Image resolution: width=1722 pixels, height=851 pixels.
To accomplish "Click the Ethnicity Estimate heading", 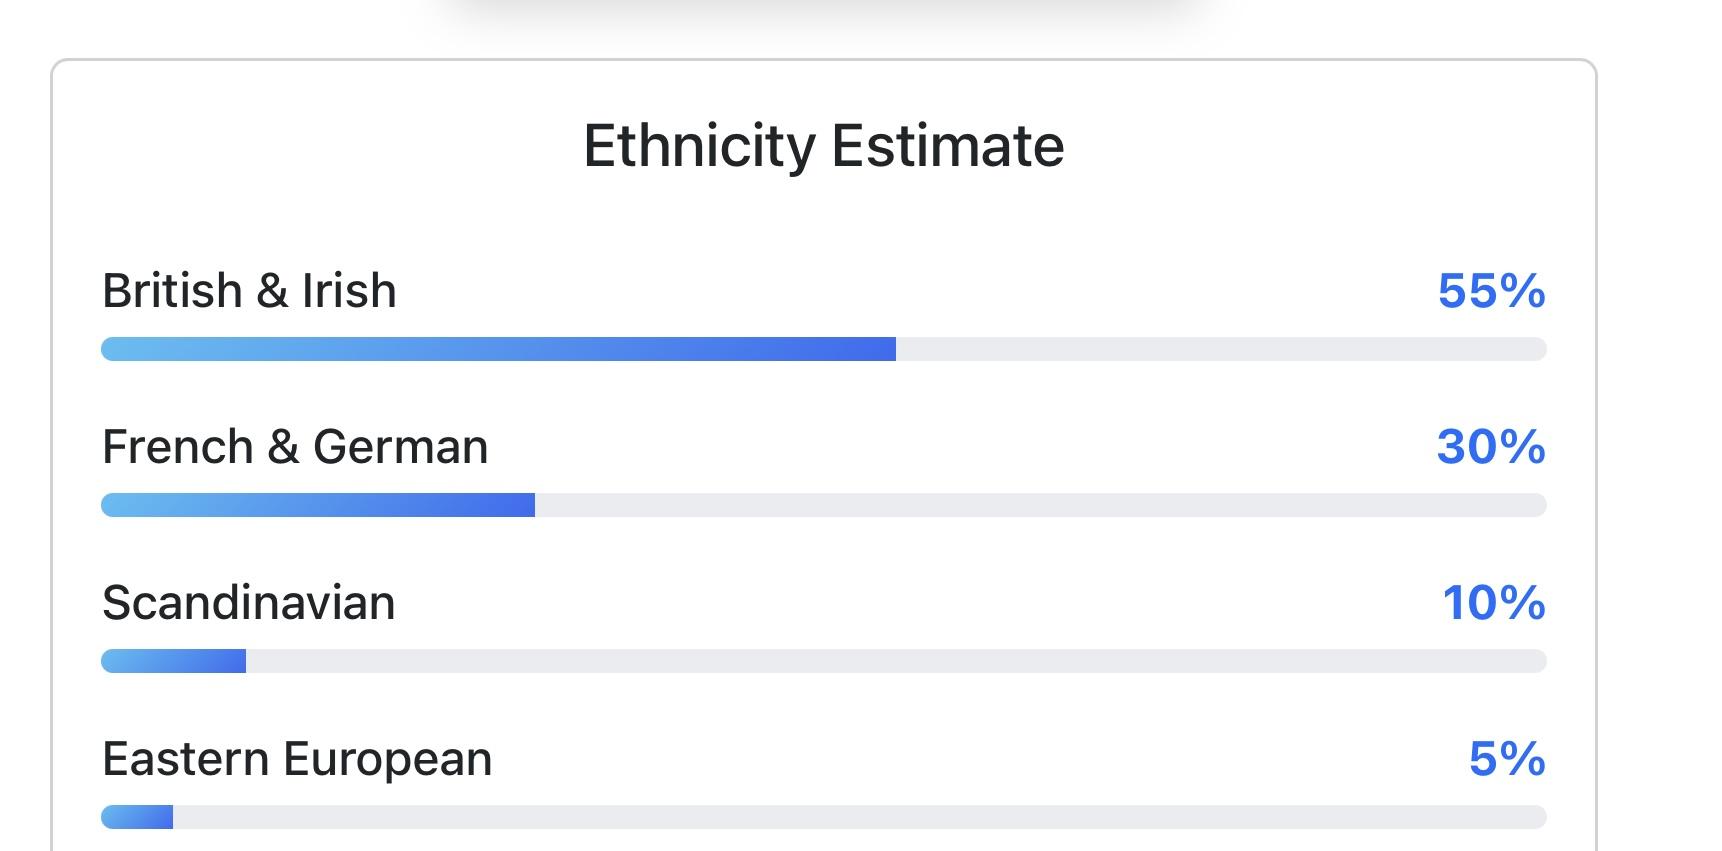I will click(x=823, y=146).
